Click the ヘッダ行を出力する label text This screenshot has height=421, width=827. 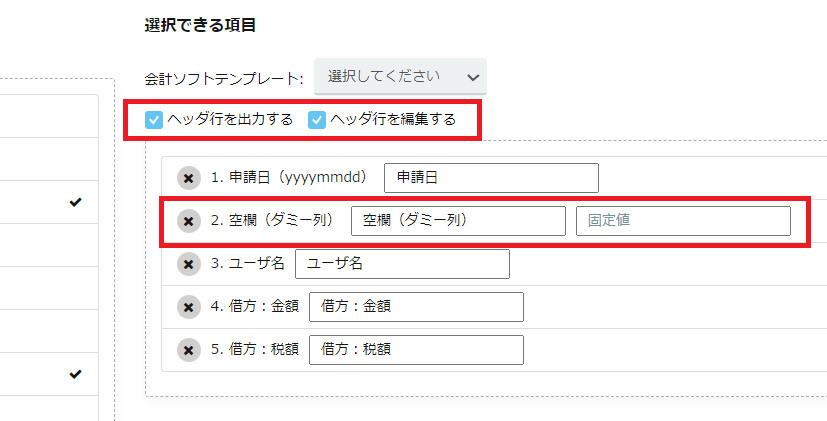pyautogui.click(x=230, y=120)
